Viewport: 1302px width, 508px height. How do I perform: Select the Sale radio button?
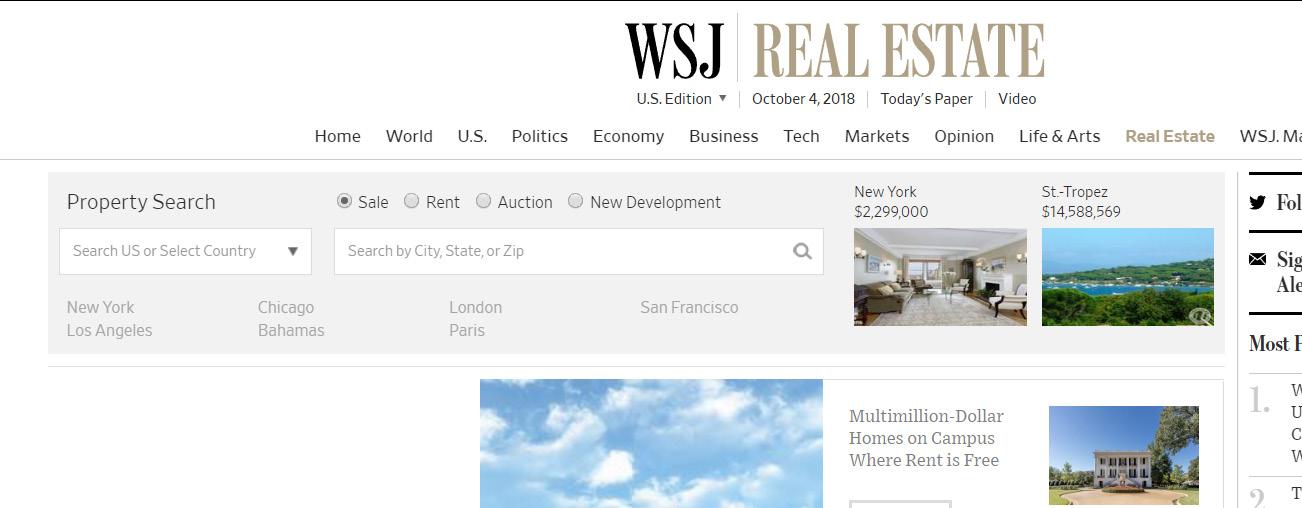click(344, 201)
